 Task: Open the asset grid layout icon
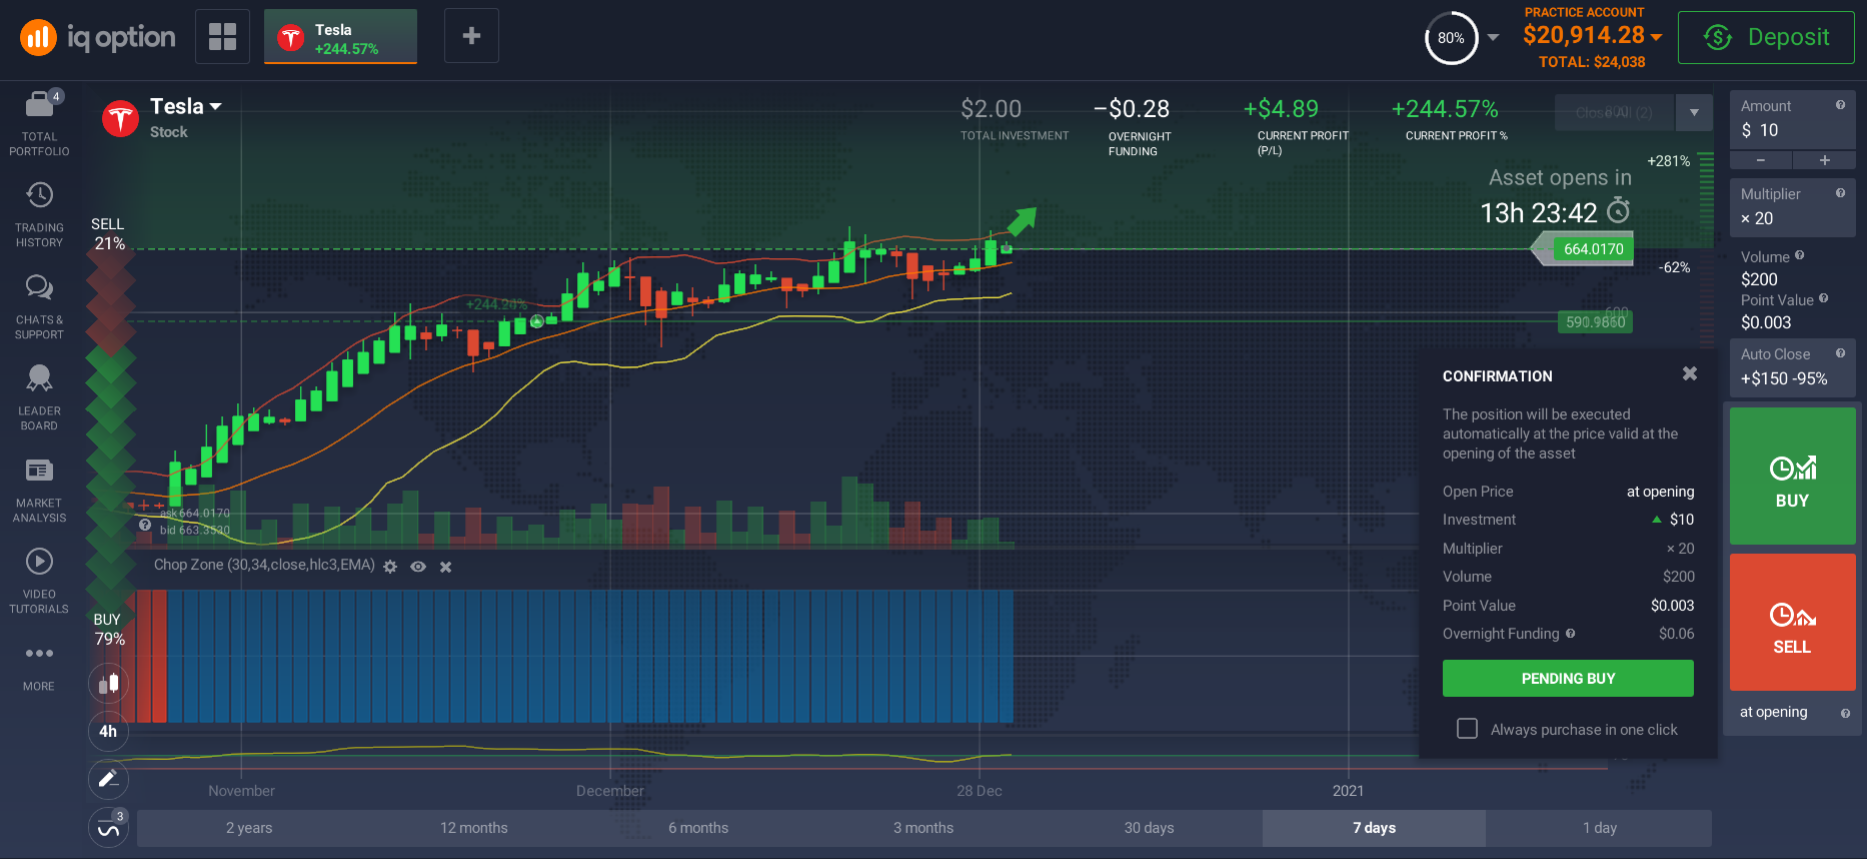click(222, 37)
